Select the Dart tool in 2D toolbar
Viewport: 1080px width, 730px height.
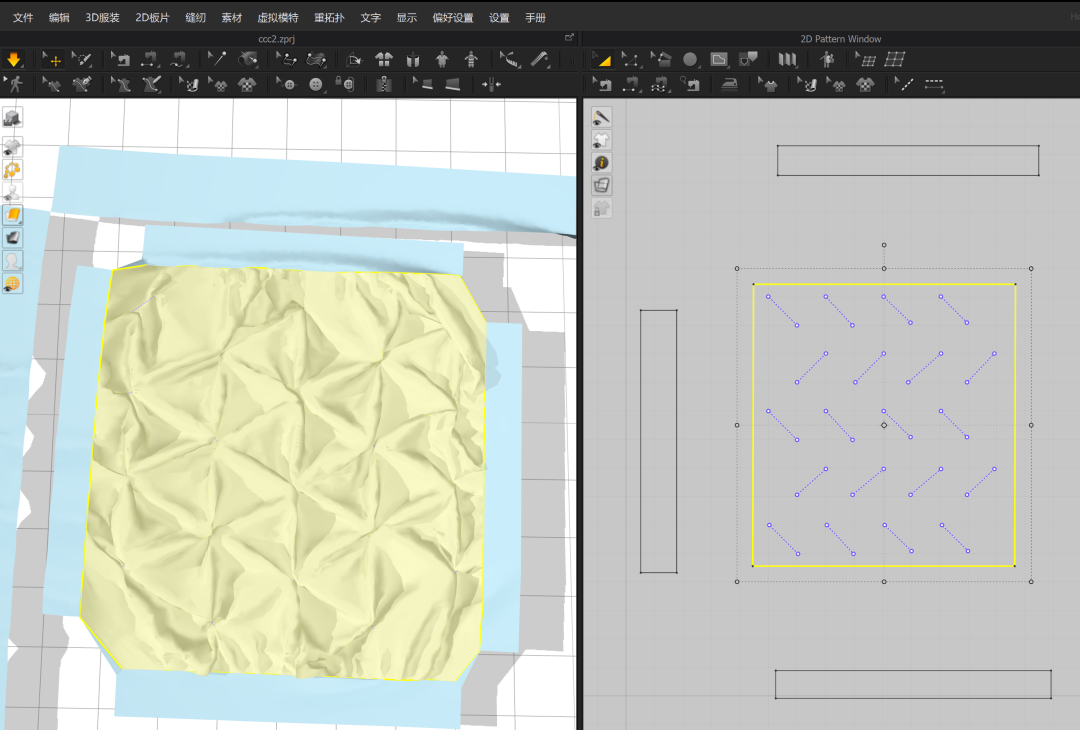click(749, 60)
